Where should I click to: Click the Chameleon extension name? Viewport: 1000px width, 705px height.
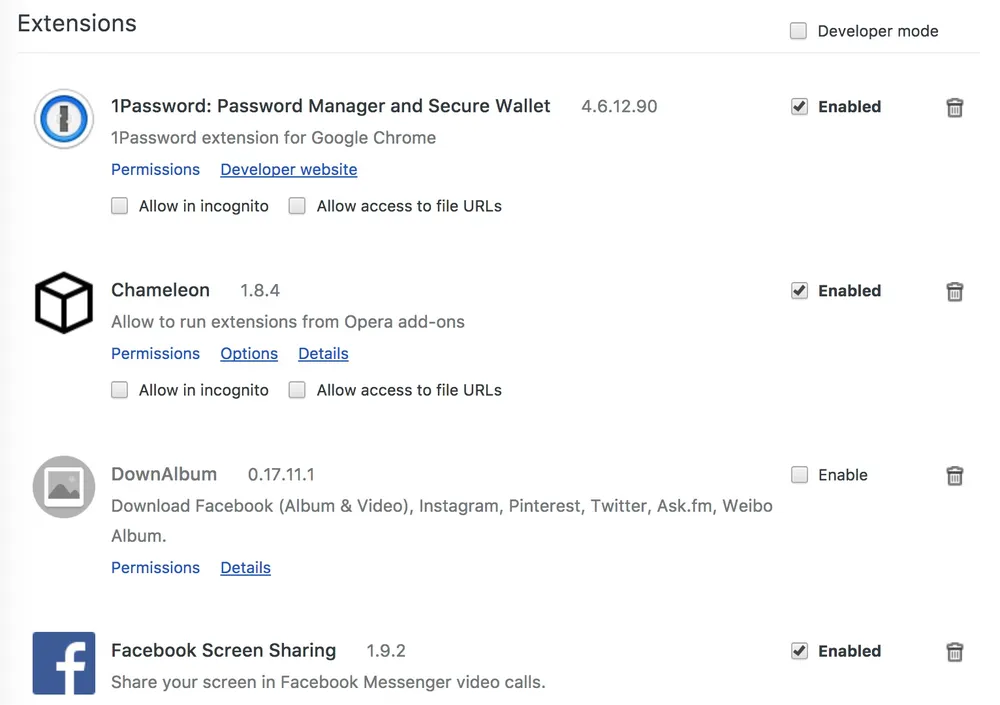click(x=160, y=290)
